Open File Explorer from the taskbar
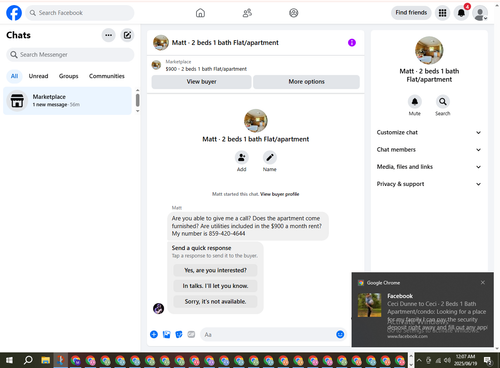 45,360
